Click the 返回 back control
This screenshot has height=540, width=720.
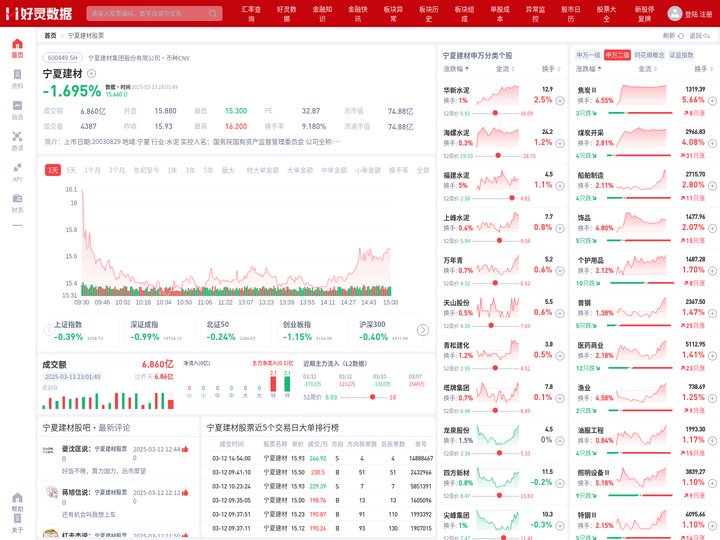[x=700, y=35]
